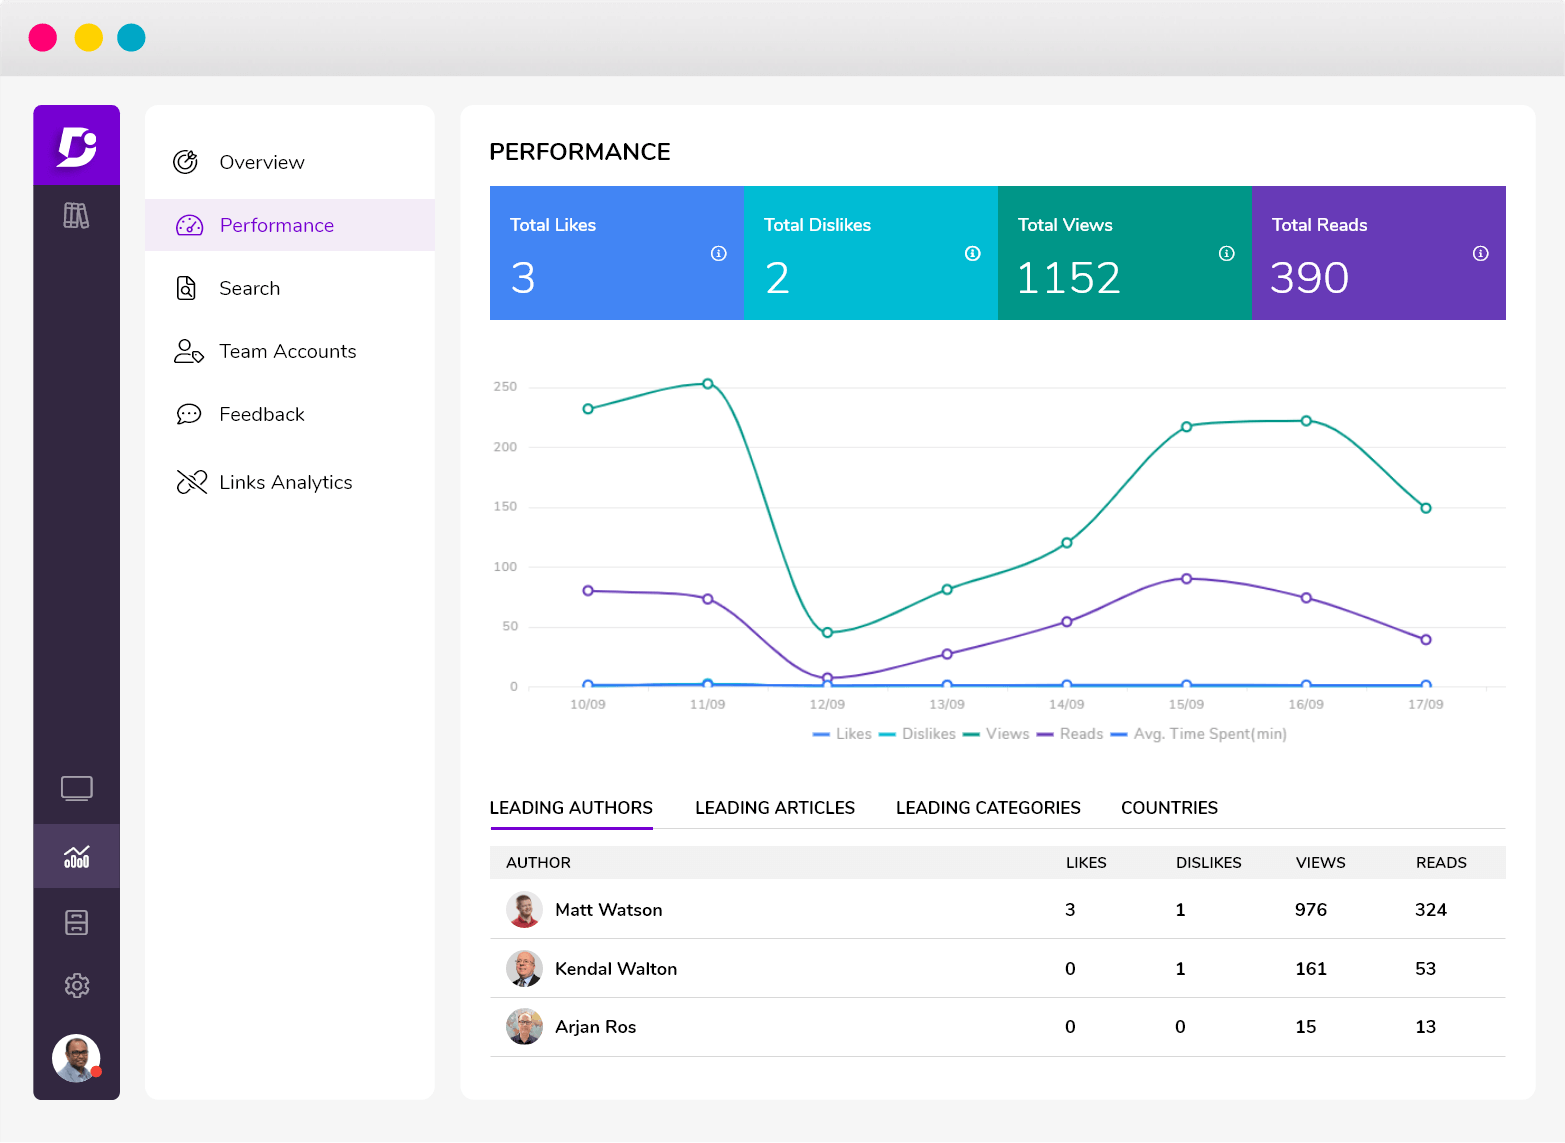Select Performance in the navigation menu
The width and height of the screenshot is (1565, 1143).
(x=277, y=225)
